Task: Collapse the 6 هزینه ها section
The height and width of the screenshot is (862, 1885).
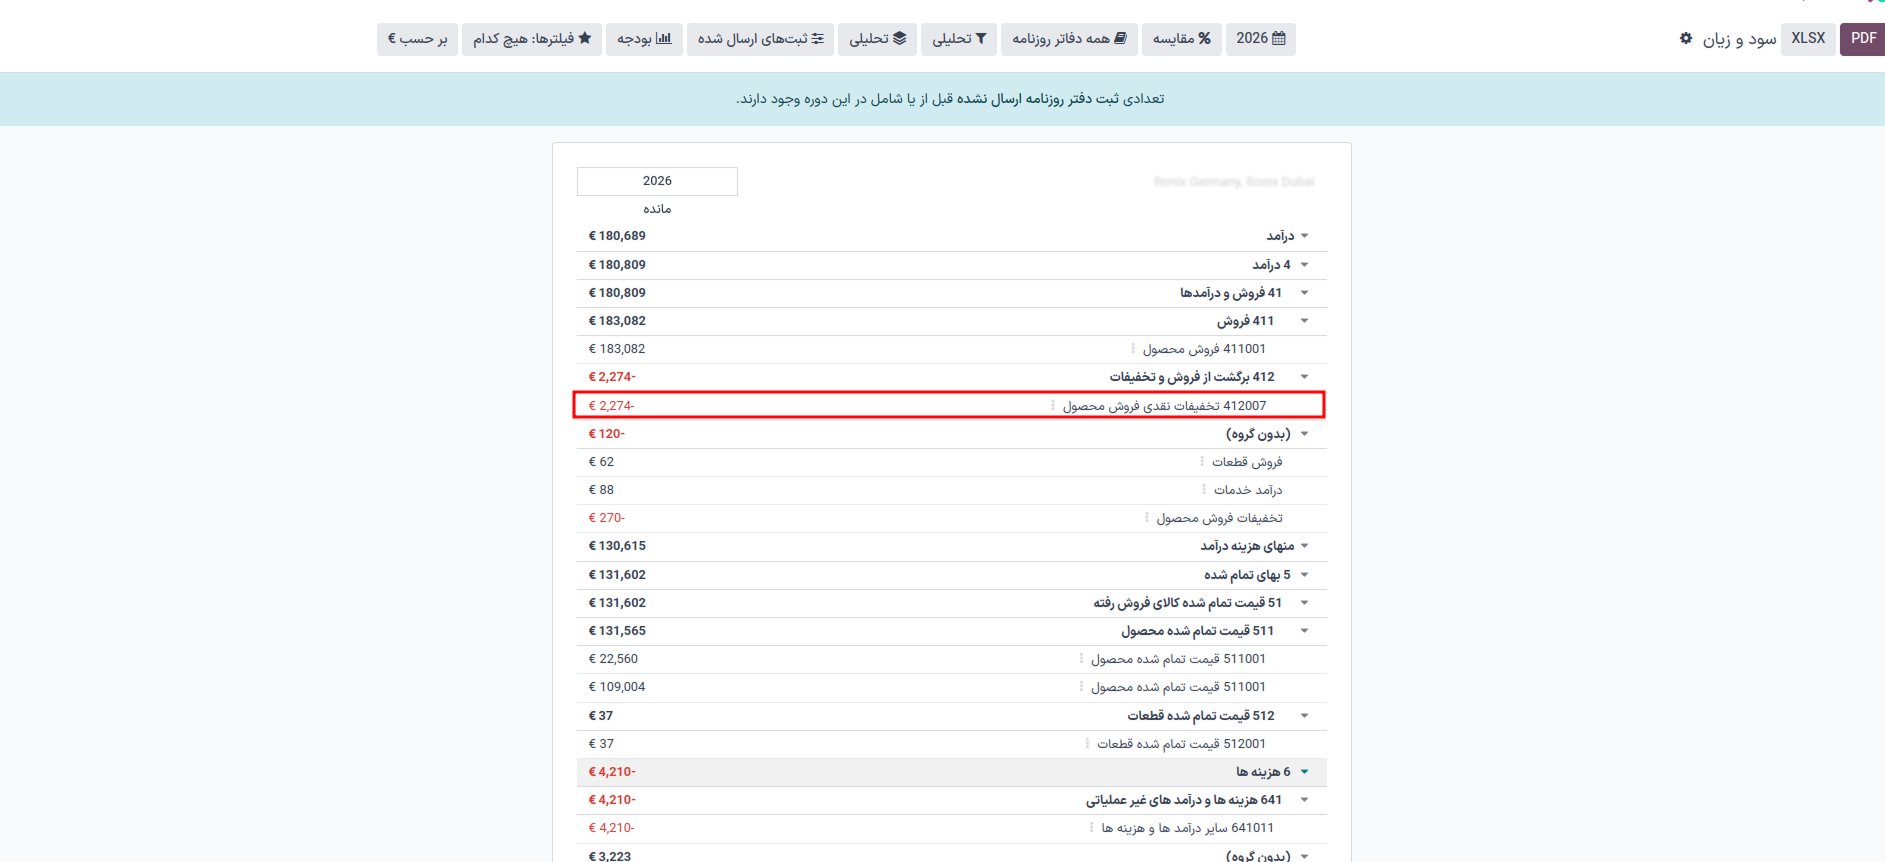Action: [1304, 772]
